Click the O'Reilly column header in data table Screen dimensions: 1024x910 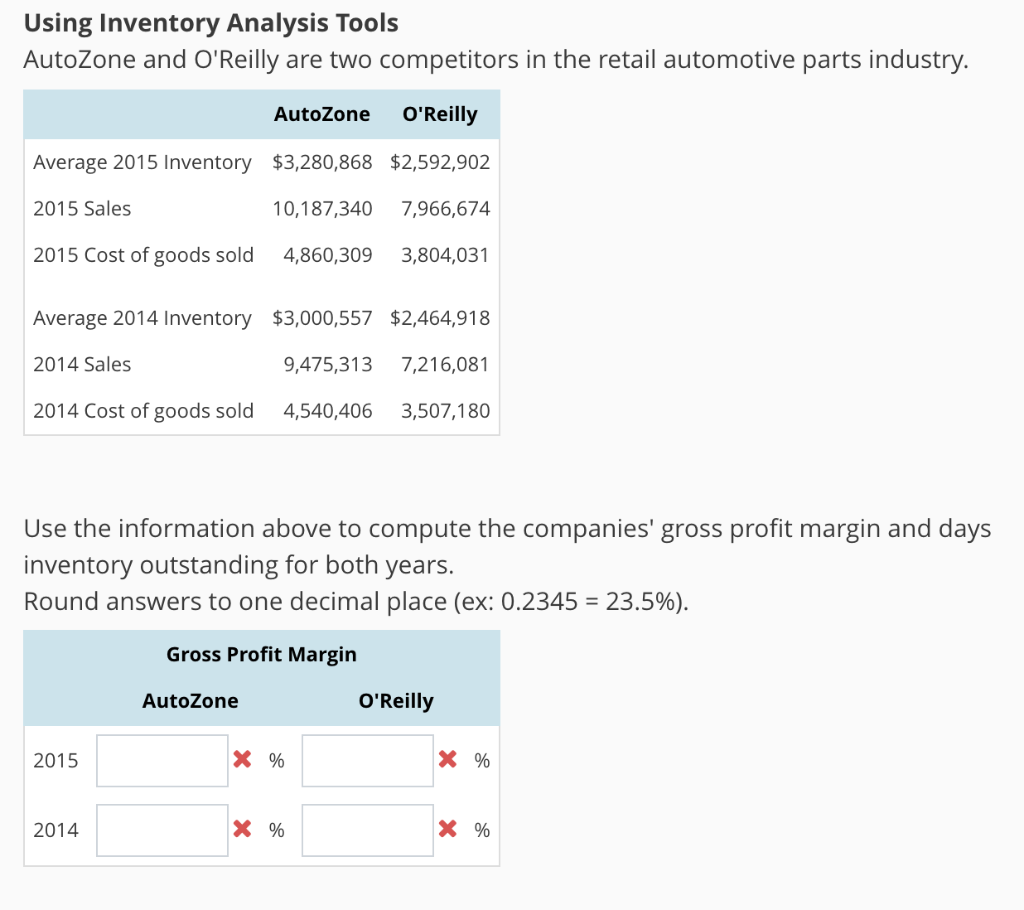[440, 113]
